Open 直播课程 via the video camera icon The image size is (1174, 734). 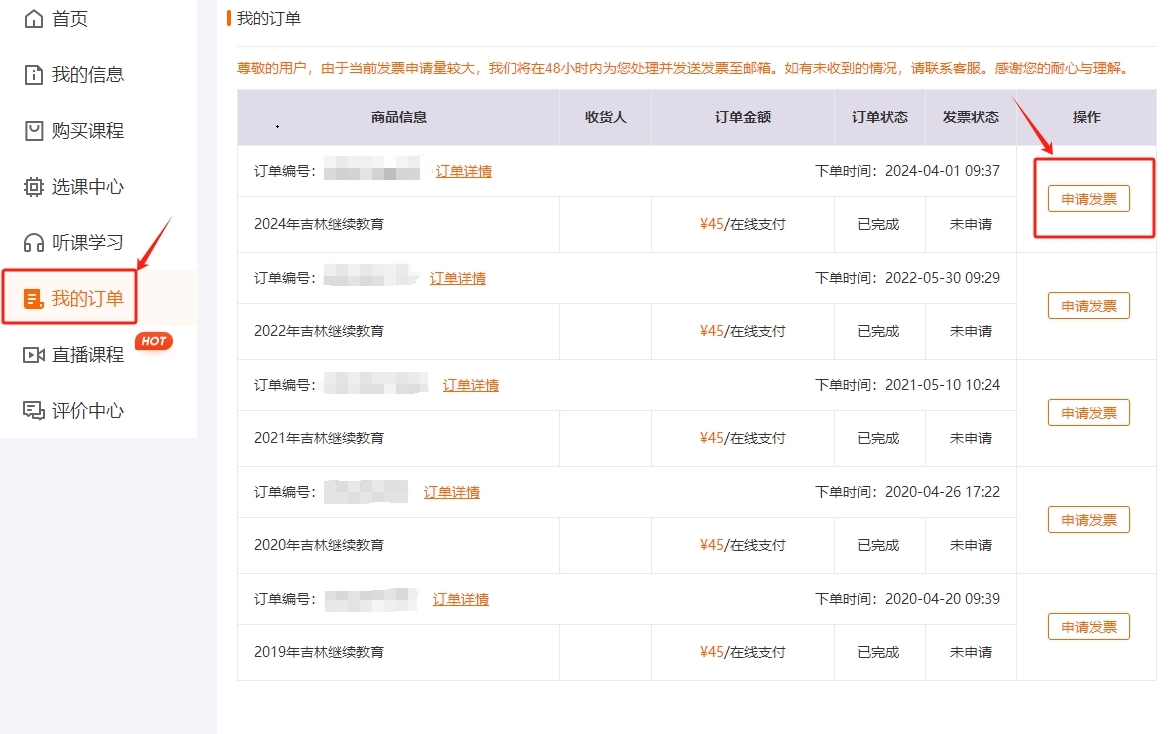[x=33, y=353]
